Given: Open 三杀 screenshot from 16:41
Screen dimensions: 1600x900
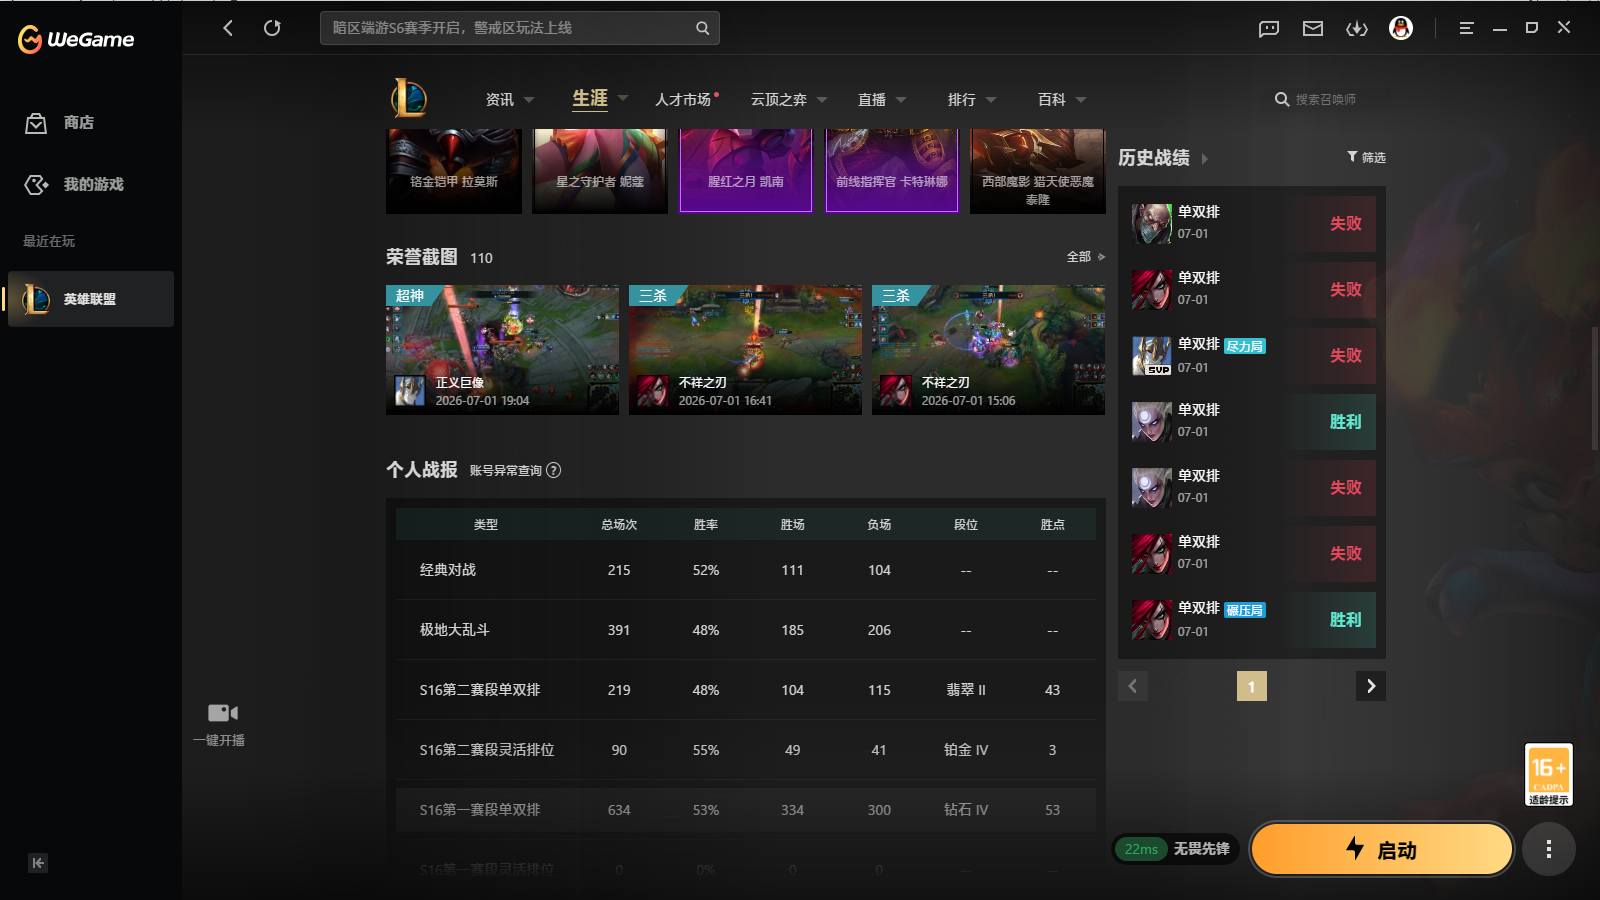Looking at the screenshot, I should pos(745,350).
